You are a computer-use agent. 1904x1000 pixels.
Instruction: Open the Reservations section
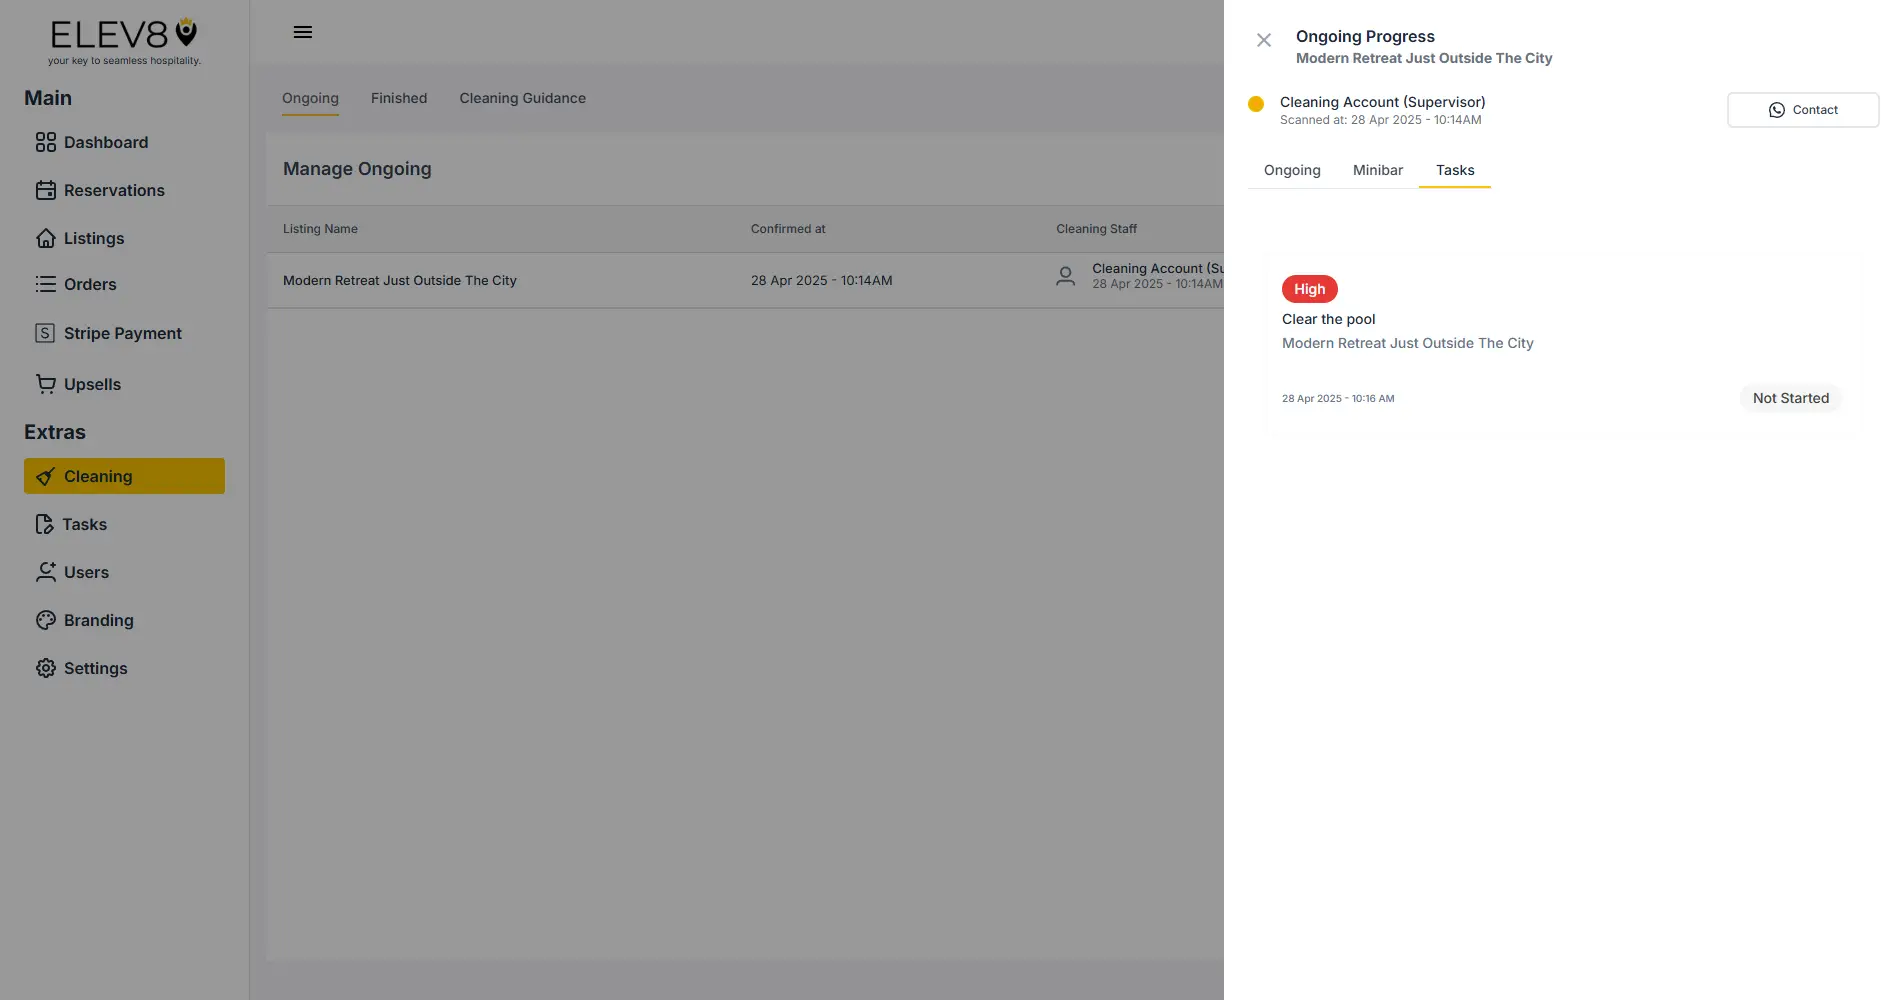click(x=114, y=190)
